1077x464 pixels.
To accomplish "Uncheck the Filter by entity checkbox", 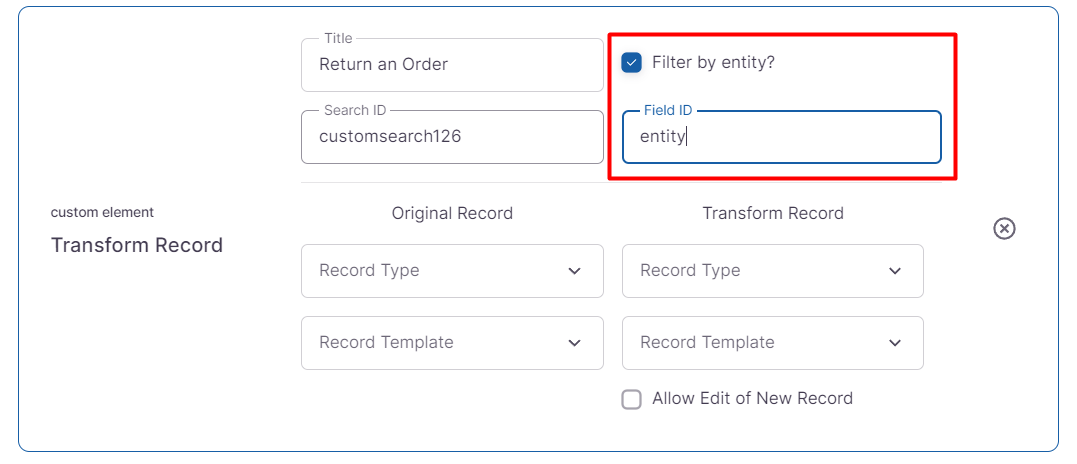I will [x=632, y=63].
